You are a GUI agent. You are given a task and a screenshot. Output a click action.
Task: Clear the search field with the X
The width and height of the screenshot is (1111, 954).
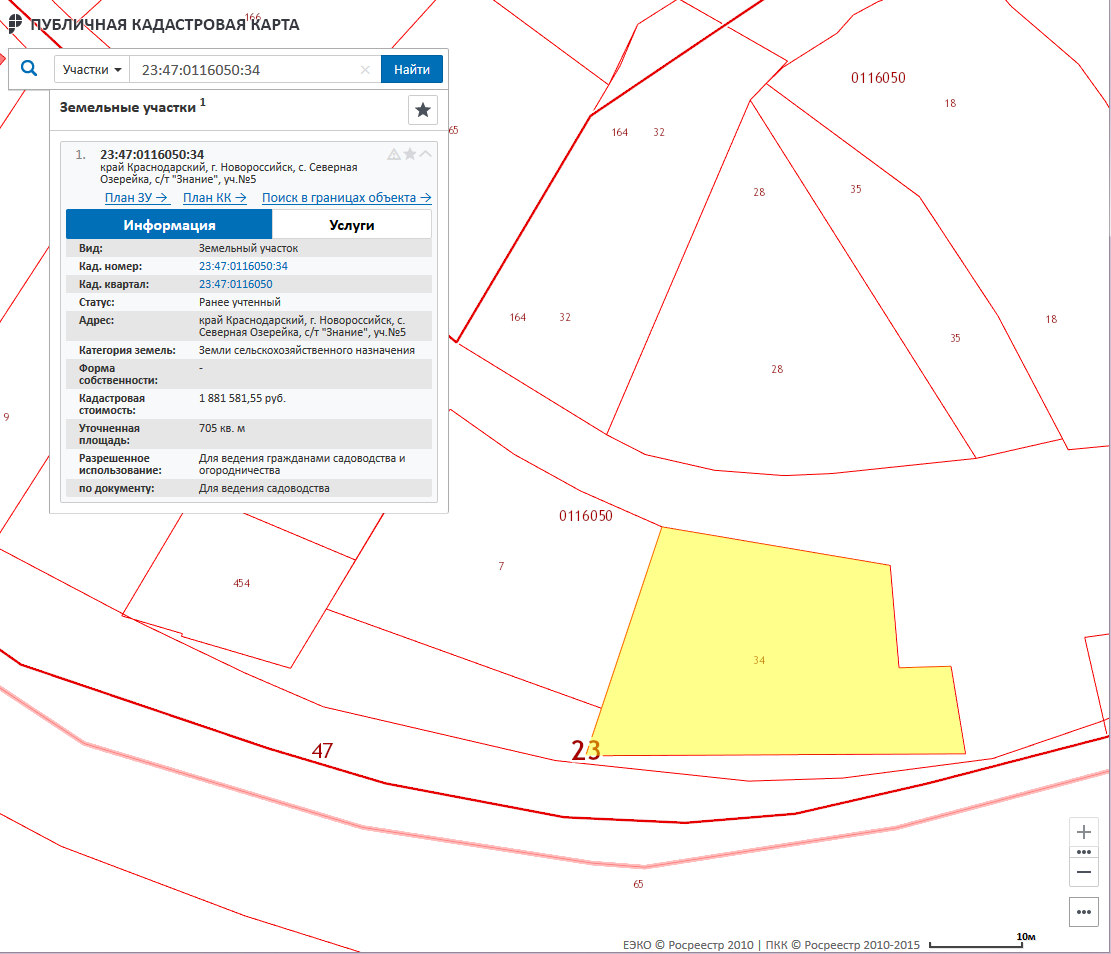pos(366,69)
